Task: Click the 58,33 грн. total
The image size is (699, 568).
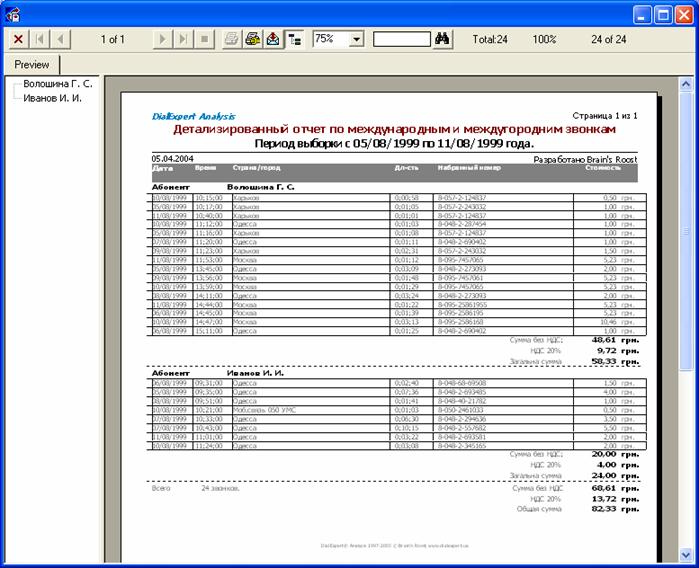Action: [615, 362]
